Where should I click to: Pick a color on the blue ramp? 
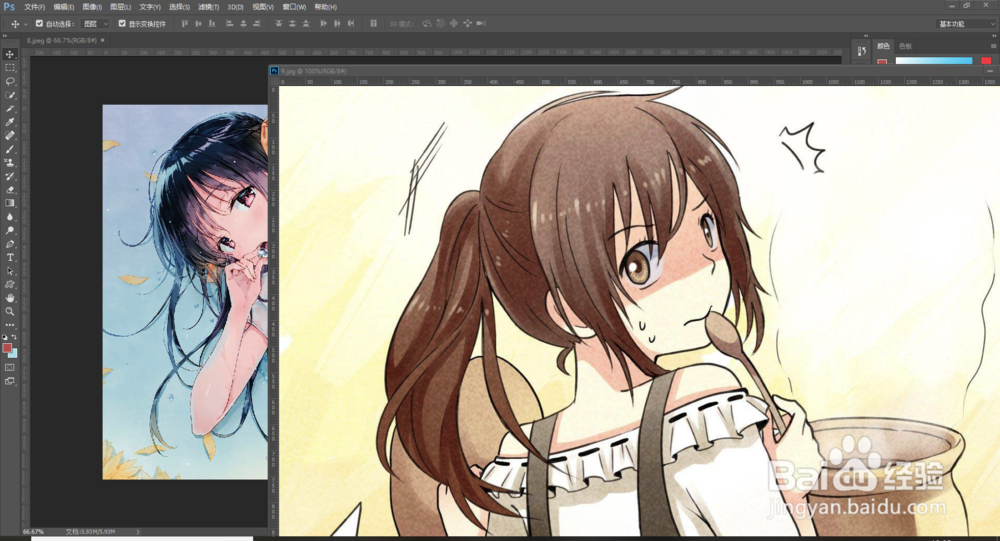point(934,61)
